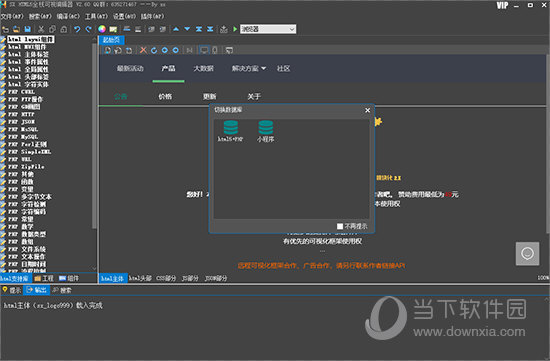Click the blue refresh icon in preview toolbar
Screen dimensions: 550x361
click(x=154, y=50)
